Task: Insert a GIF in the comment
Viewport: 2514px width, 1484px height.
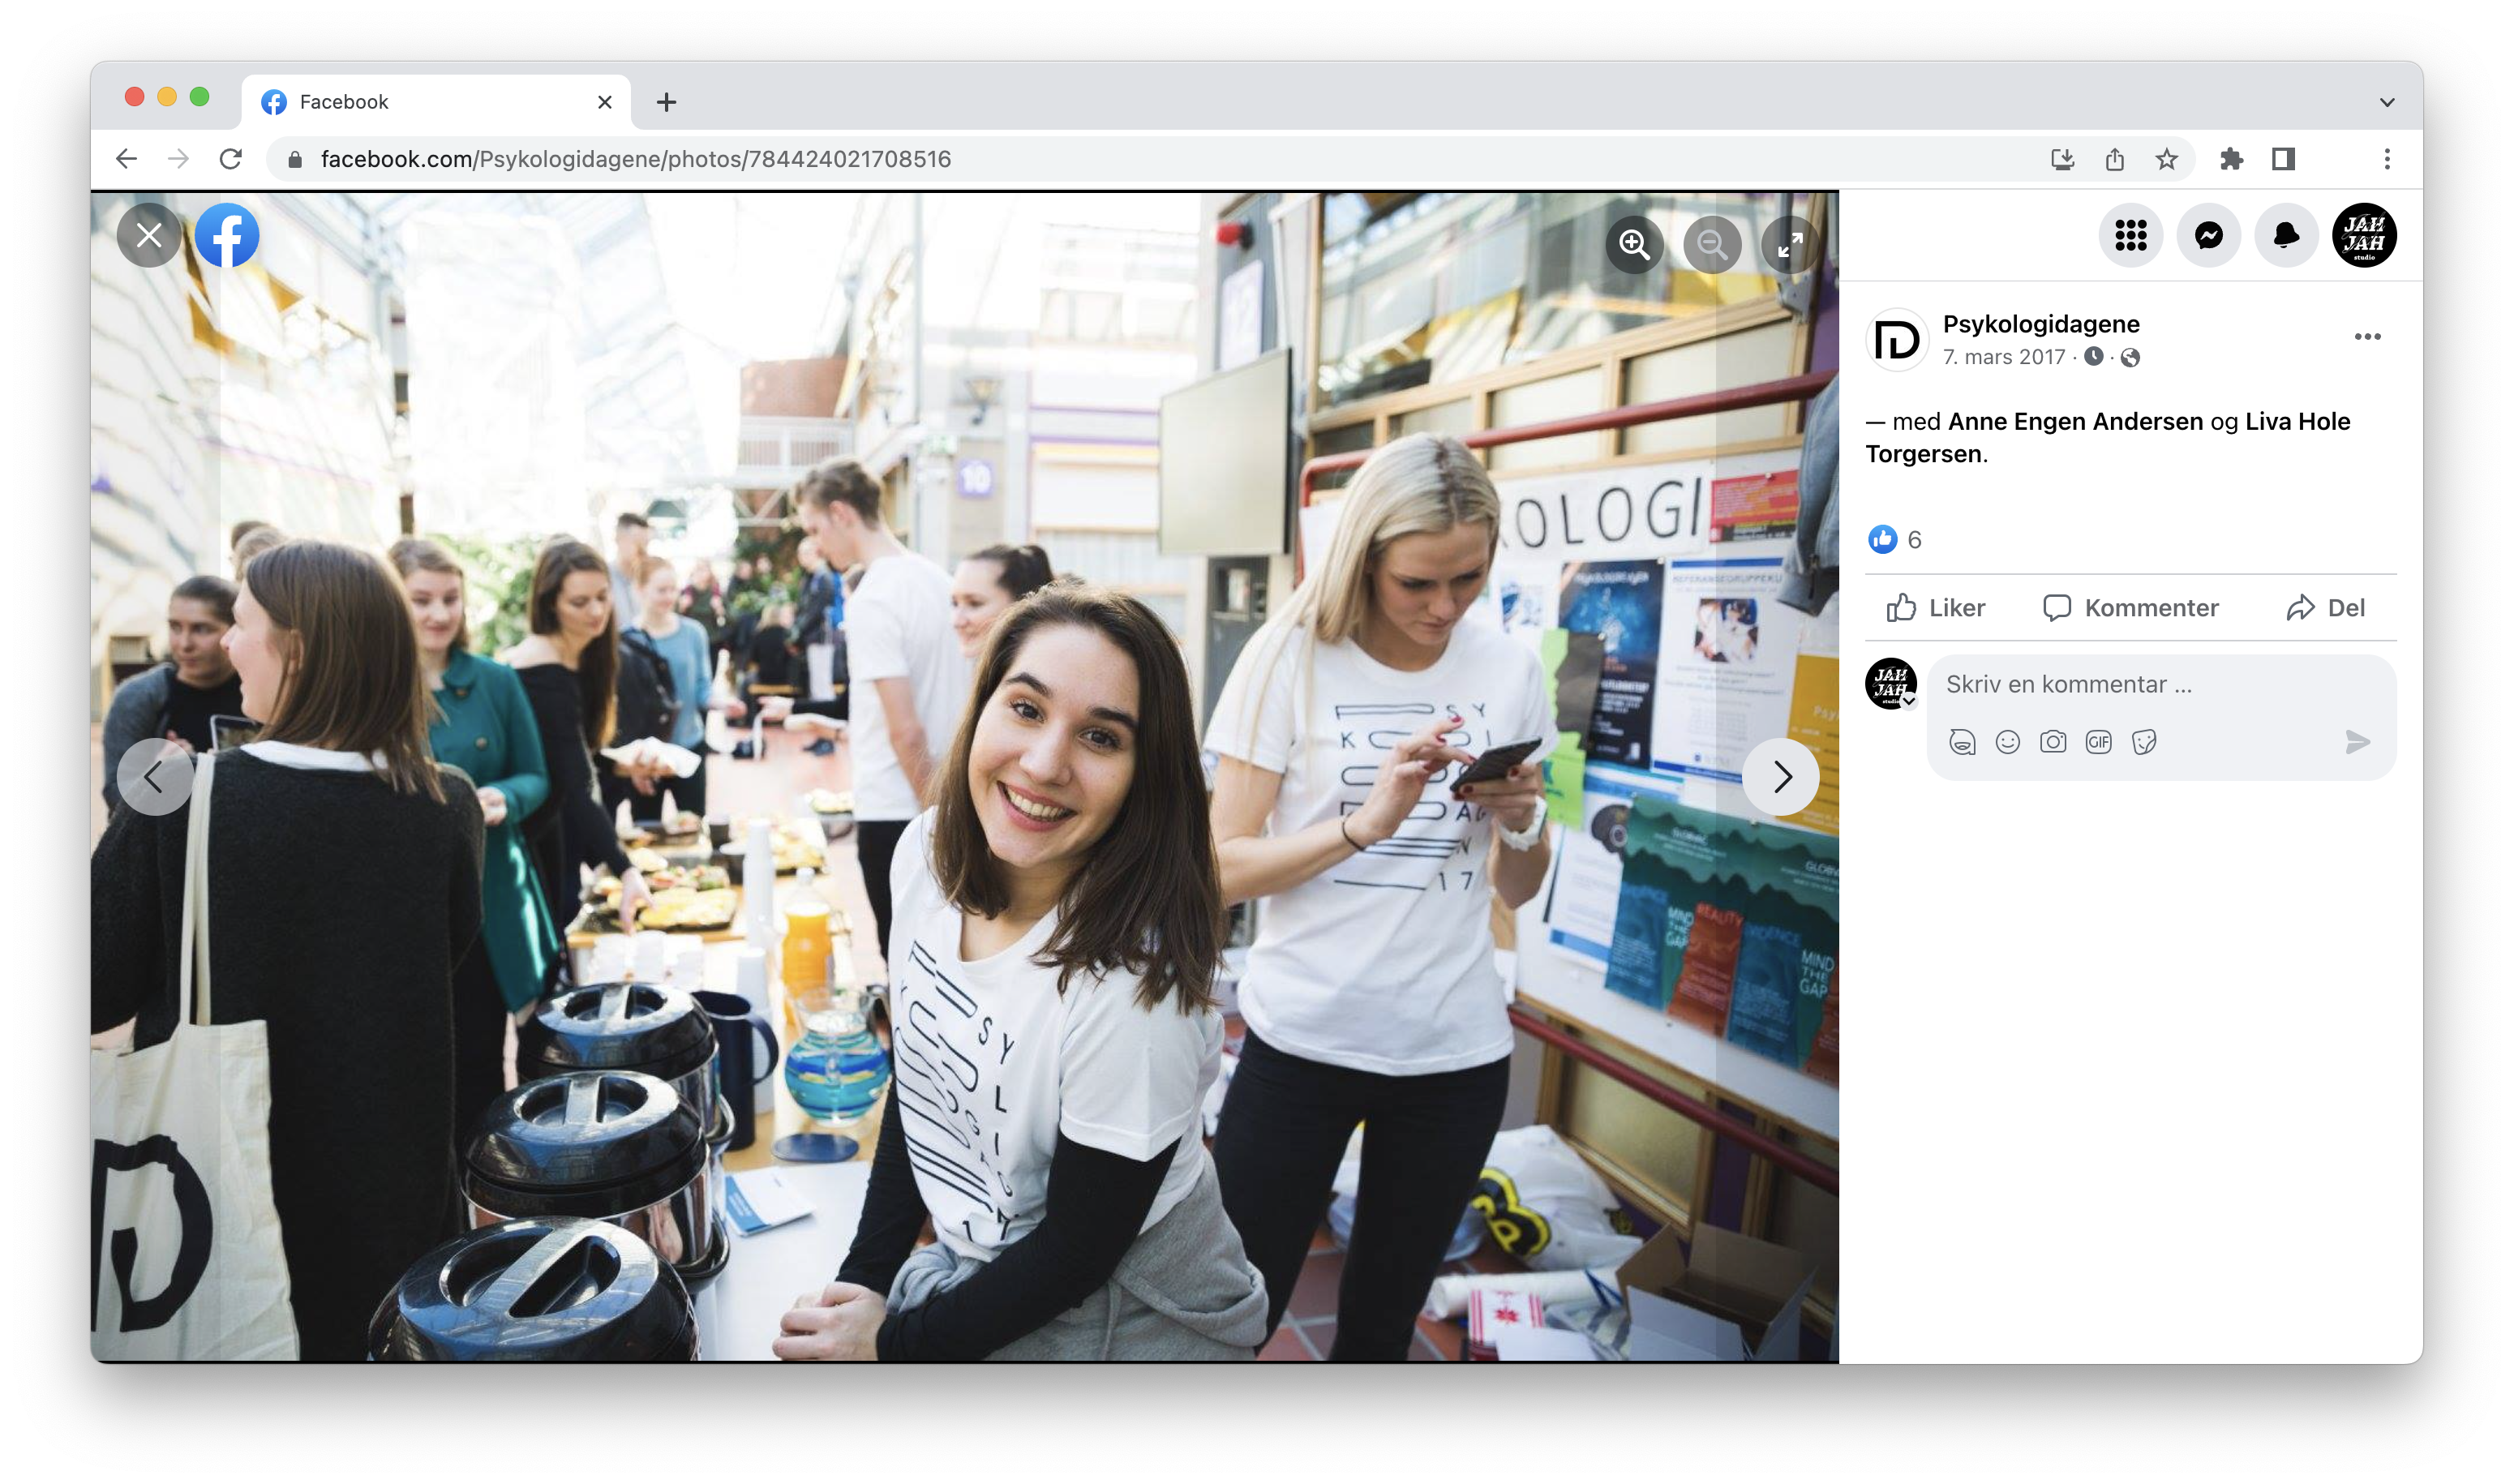Action: coord(2098,742)
